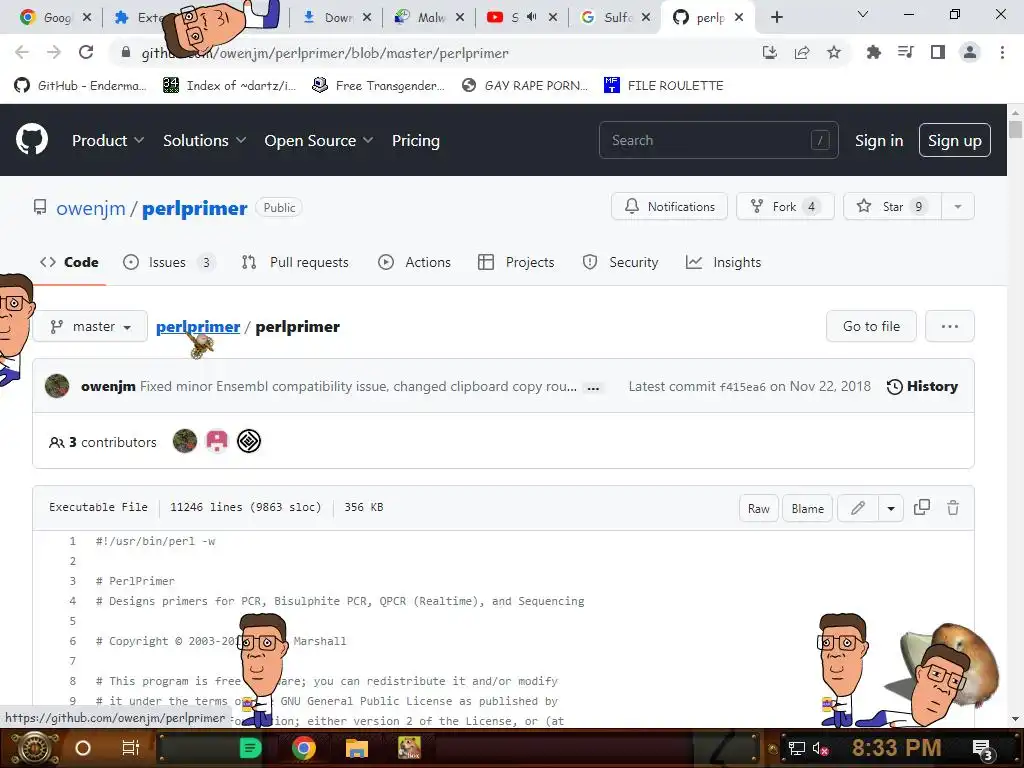1024x768 pixels.
Task: Click the page vertical scrollbar thumb
Action: [1015, 128]
